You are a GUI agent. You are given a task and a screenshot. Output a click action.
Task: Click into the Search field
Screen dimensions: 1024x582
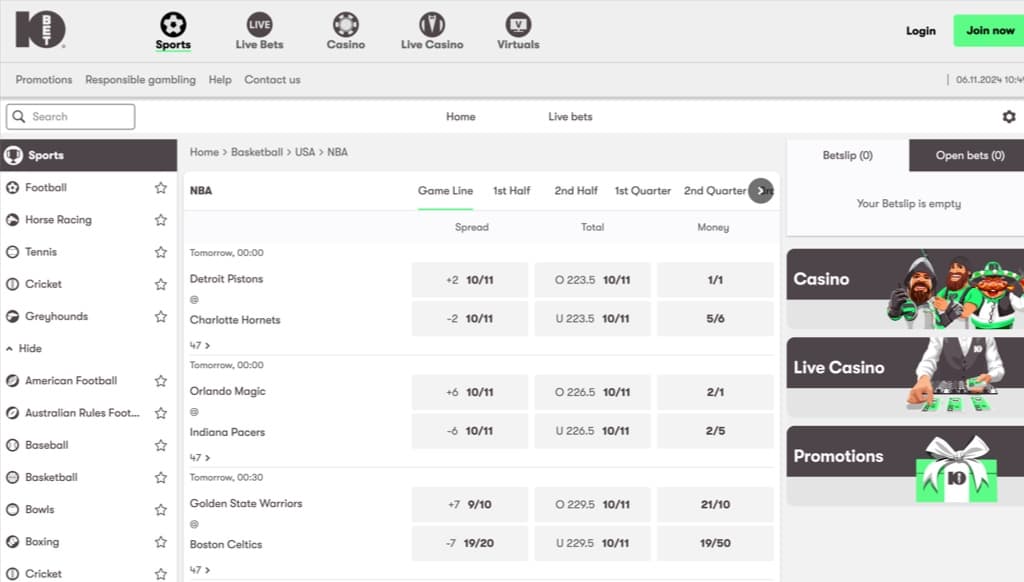click(71, 116)
